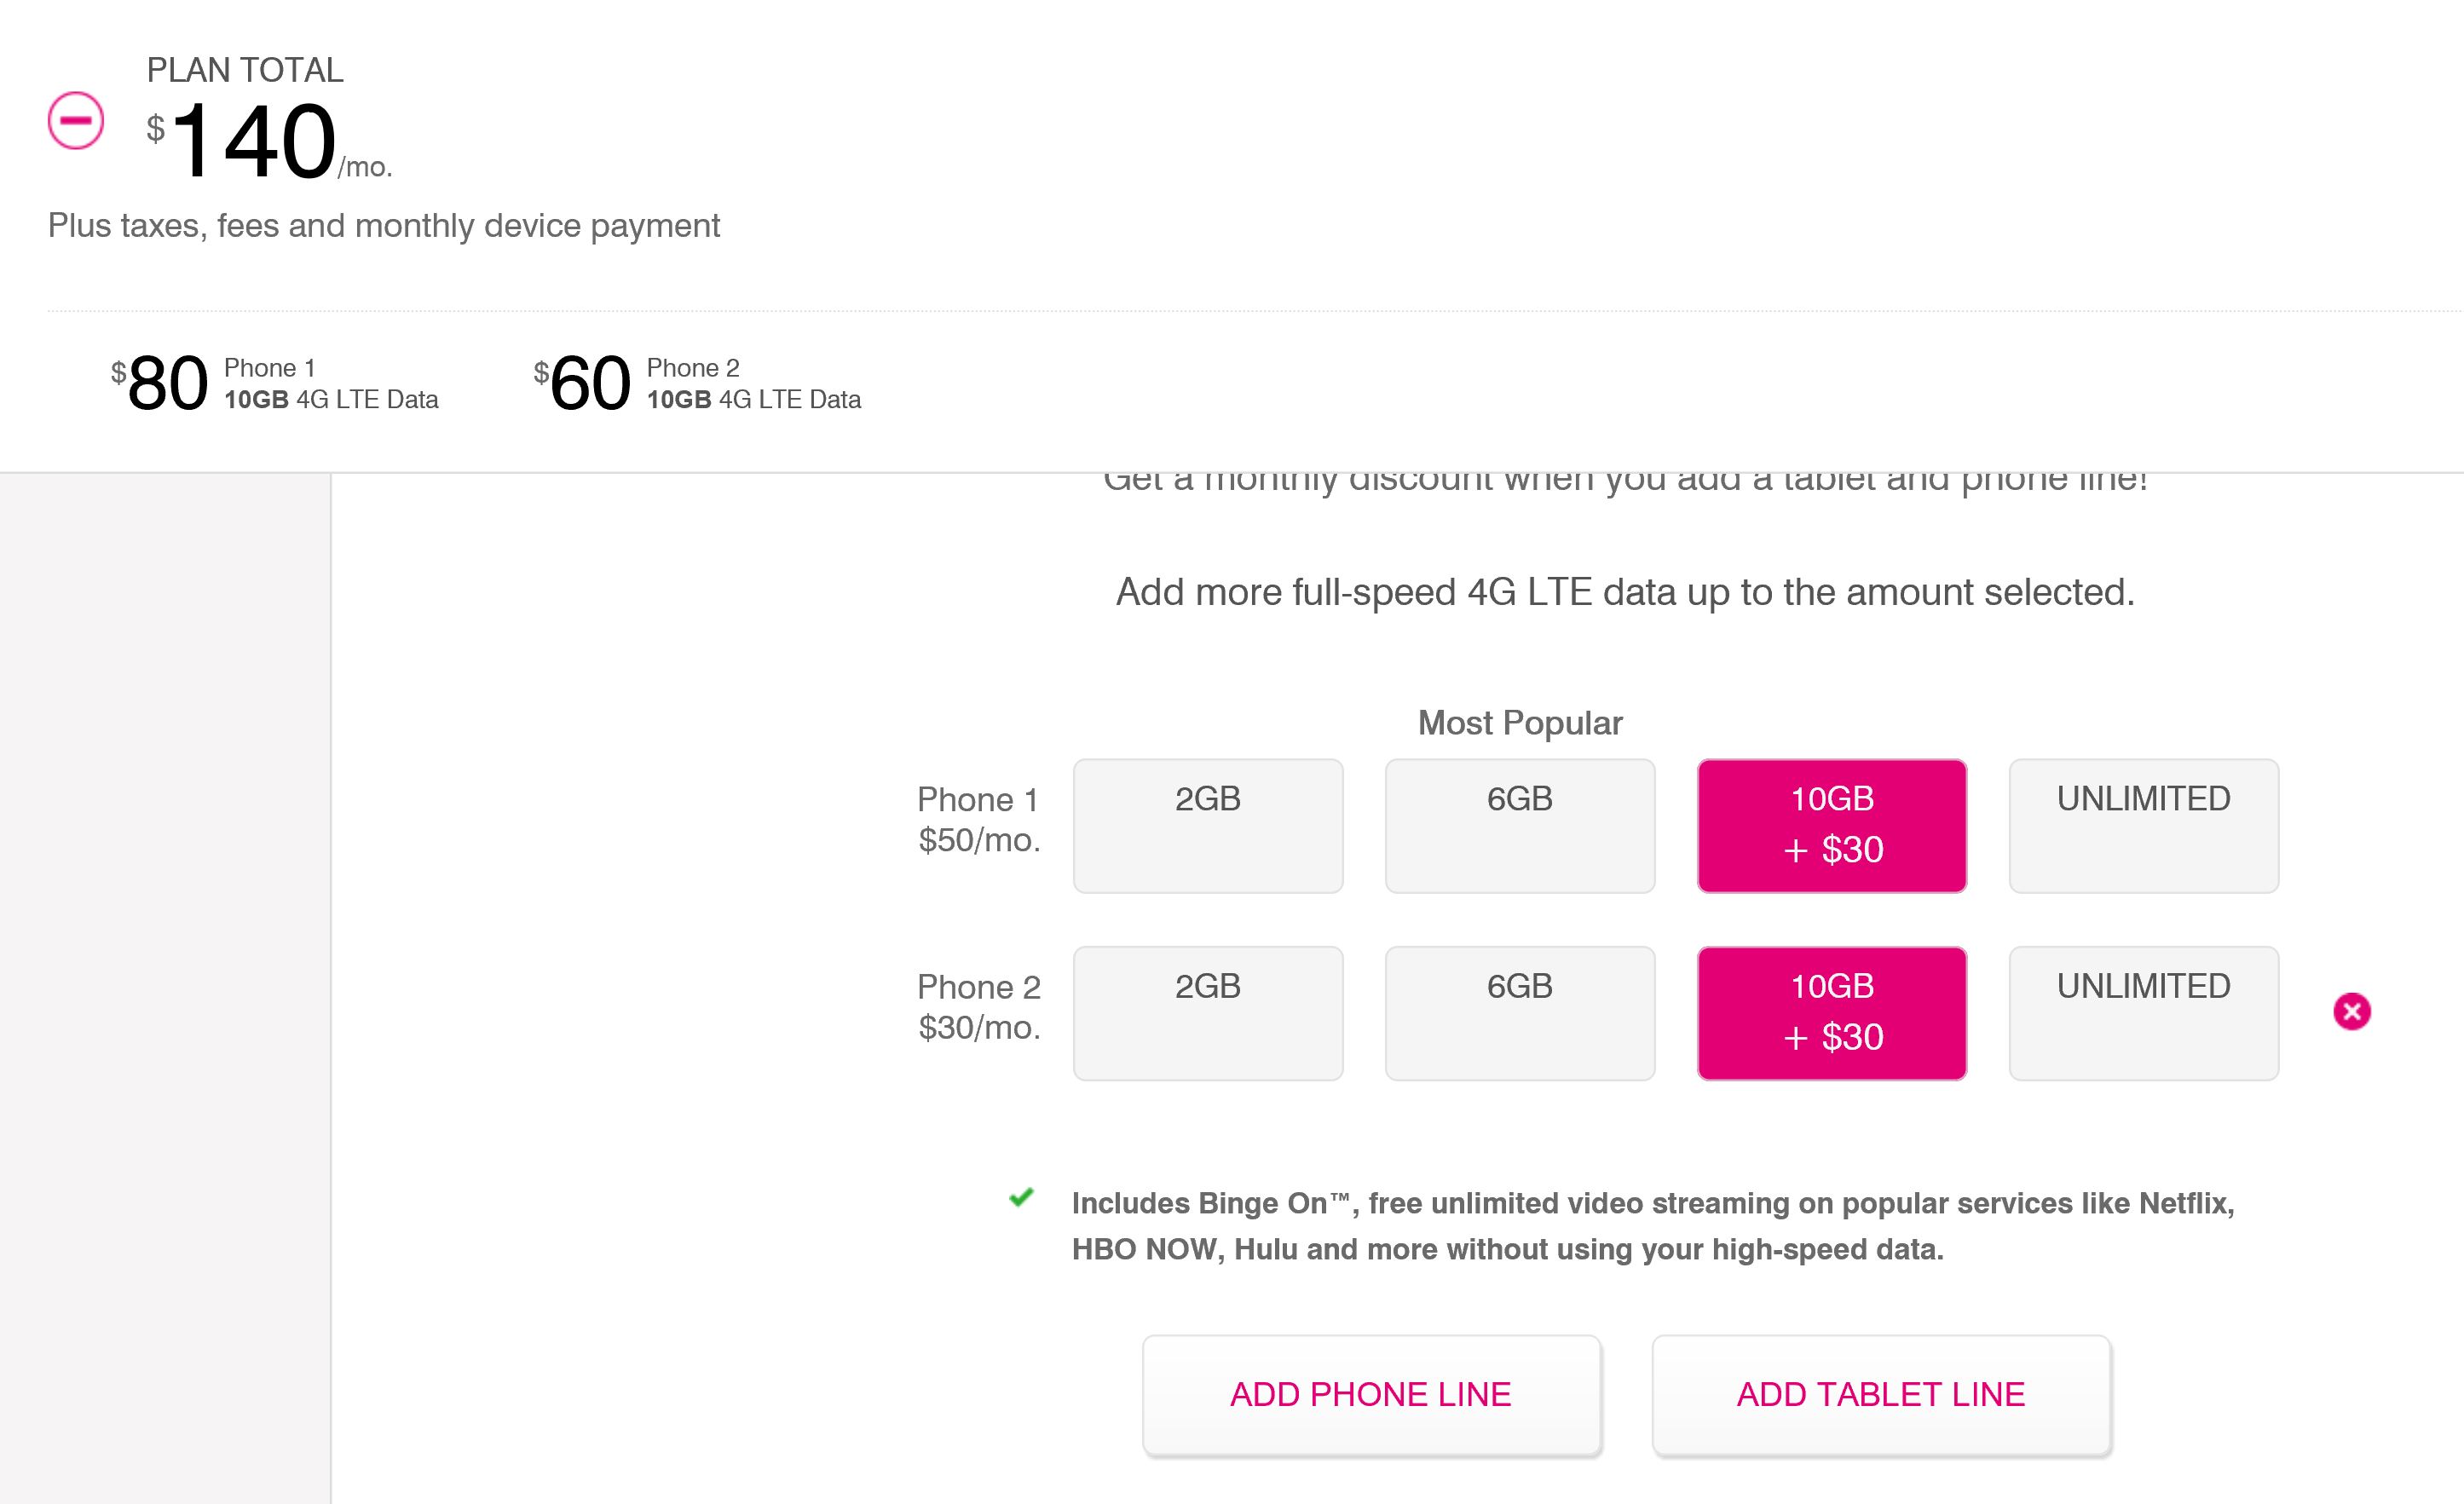
Task: Select 2GB data for Phone 2
Action: (1208, 1013)
